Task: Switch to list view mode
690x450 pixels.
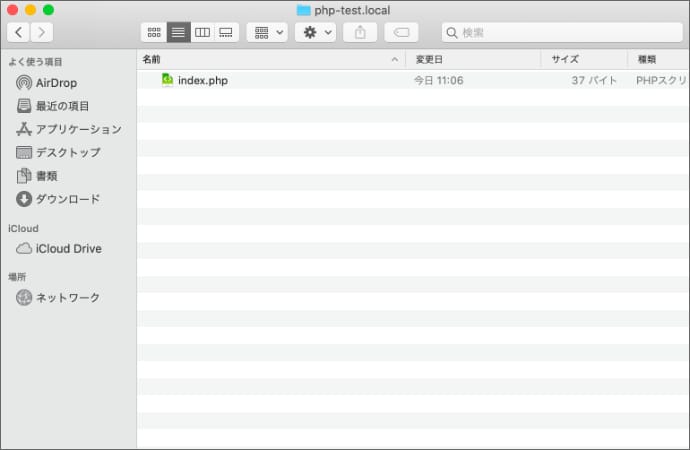Action: coord(178,33)
